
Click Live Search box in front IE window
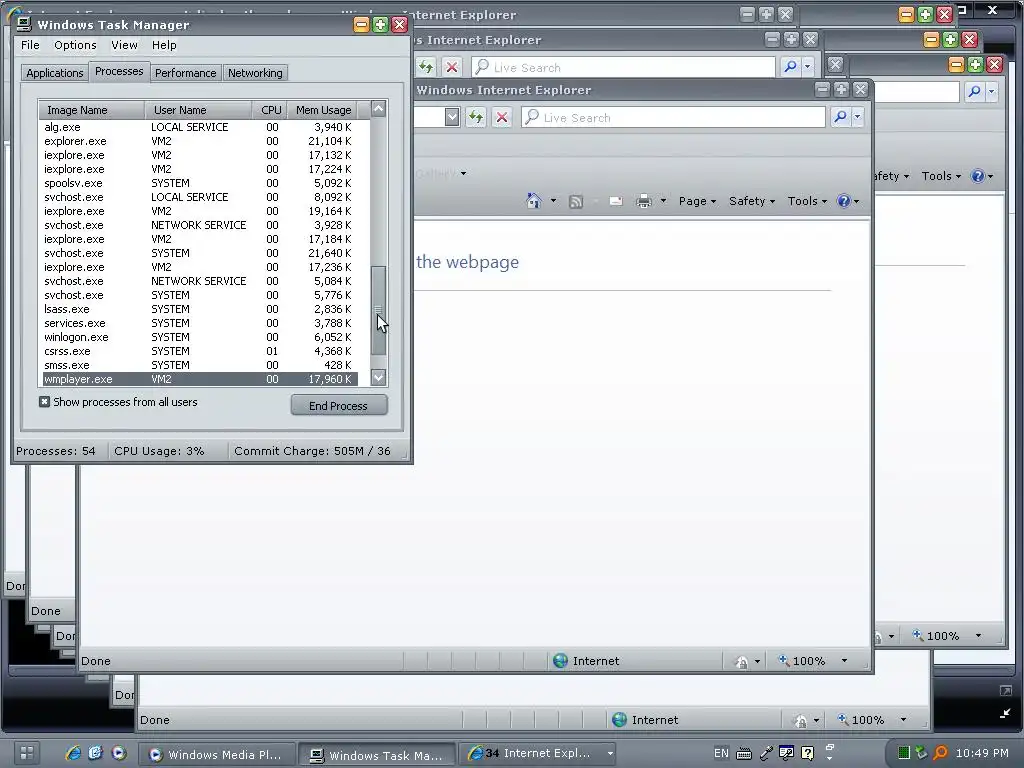pyautogui.click(x=673, y=118)
